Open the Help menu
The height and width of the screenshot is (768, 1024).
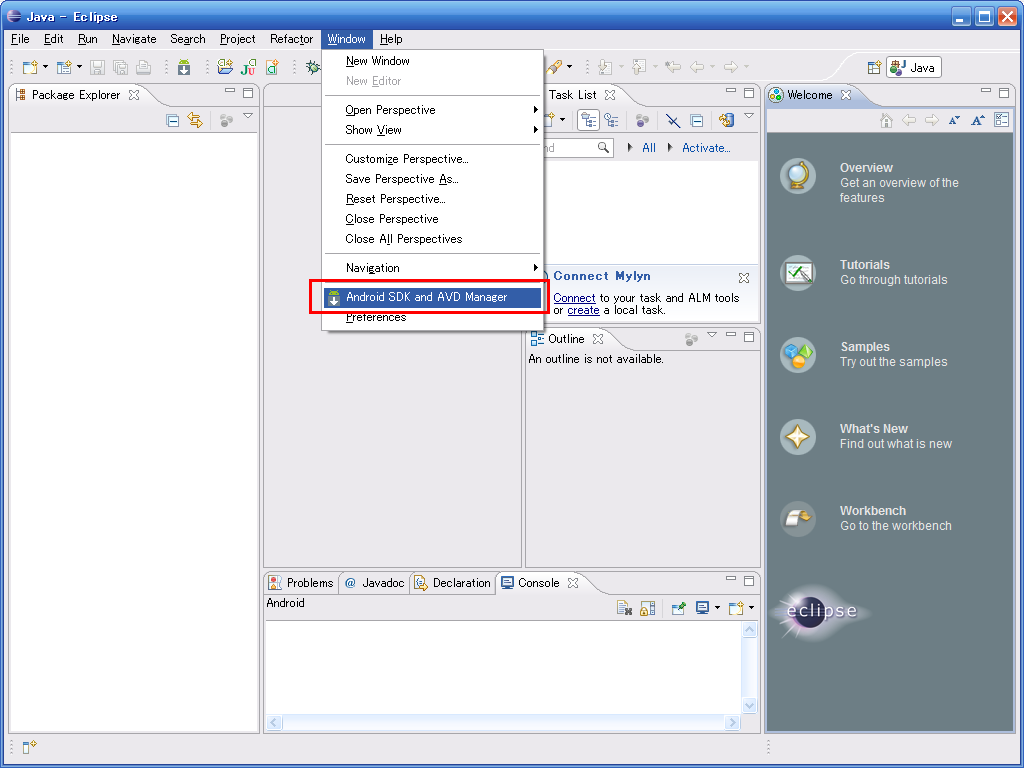(391, 39)
